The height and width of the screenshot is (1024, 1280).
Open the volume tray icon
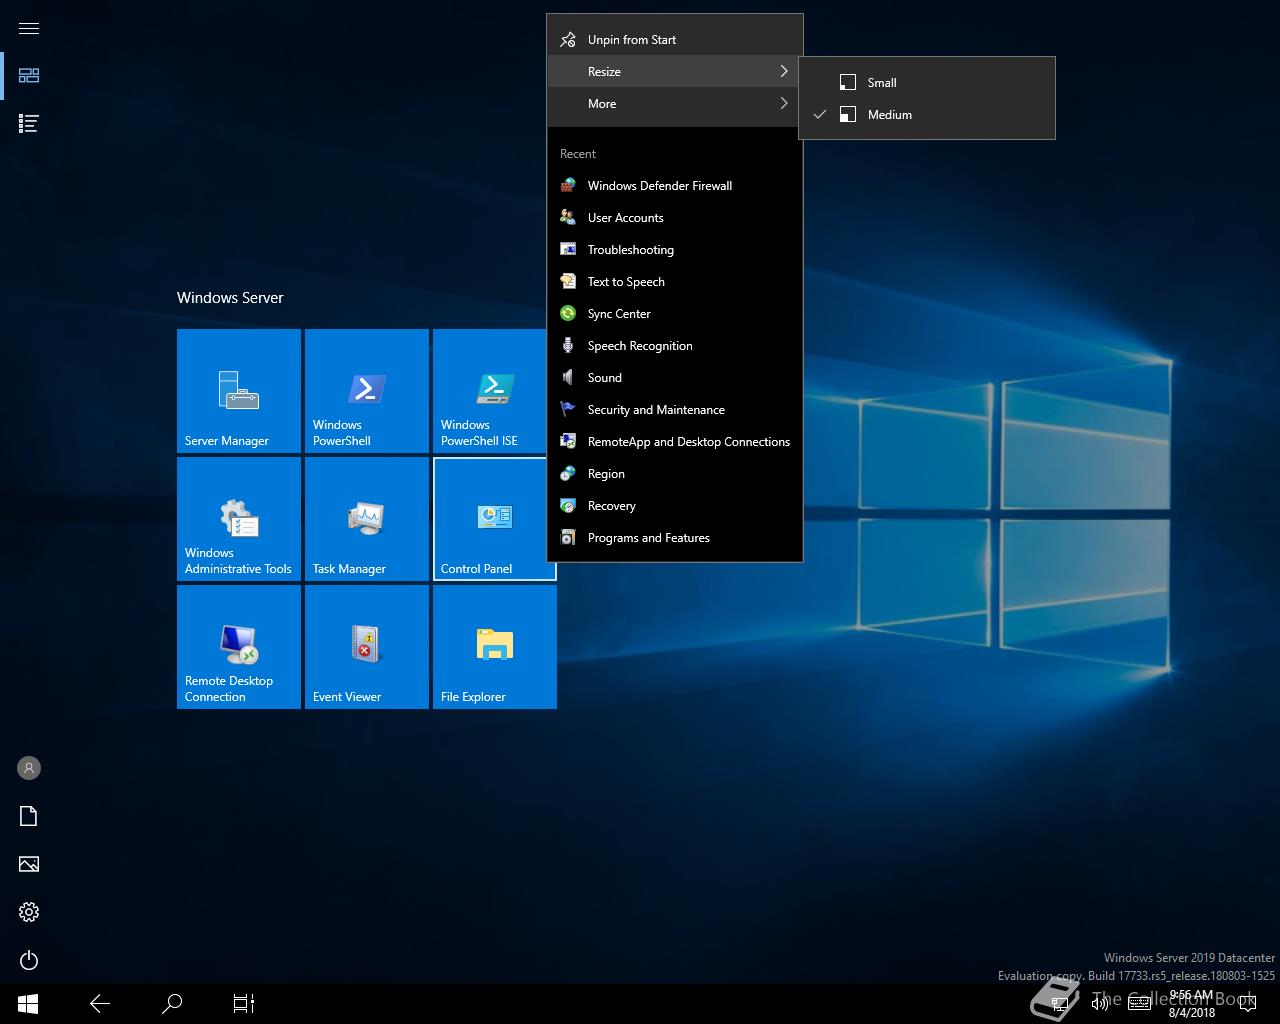pos(1099,1004)
